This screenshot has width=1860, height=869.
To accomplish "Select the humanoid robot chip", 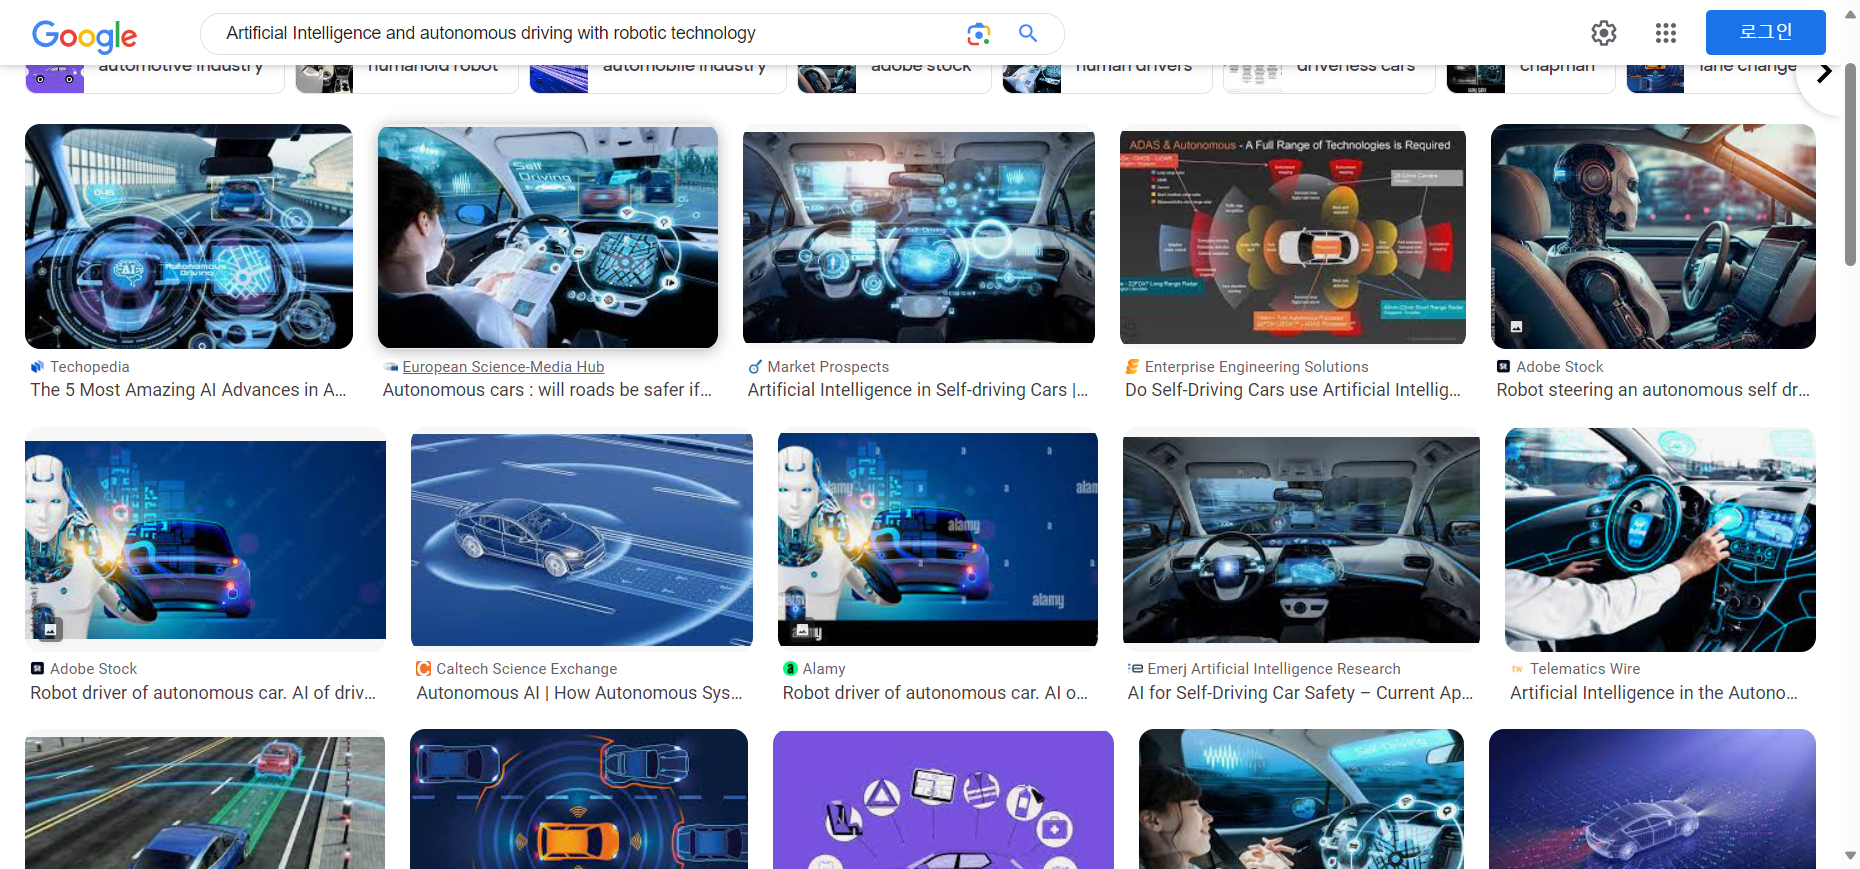I will [407, 78].
